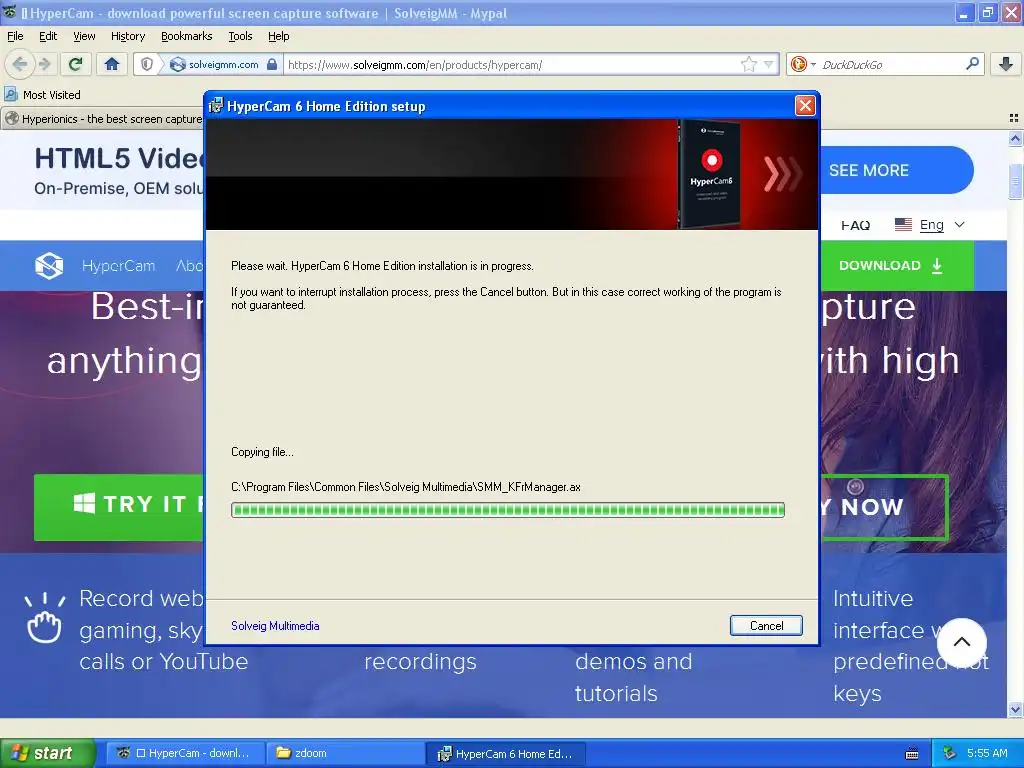The width and height of the screenshot is (1024, 768).
Task: Go to the Home page icon
Action: pos(112,64)
